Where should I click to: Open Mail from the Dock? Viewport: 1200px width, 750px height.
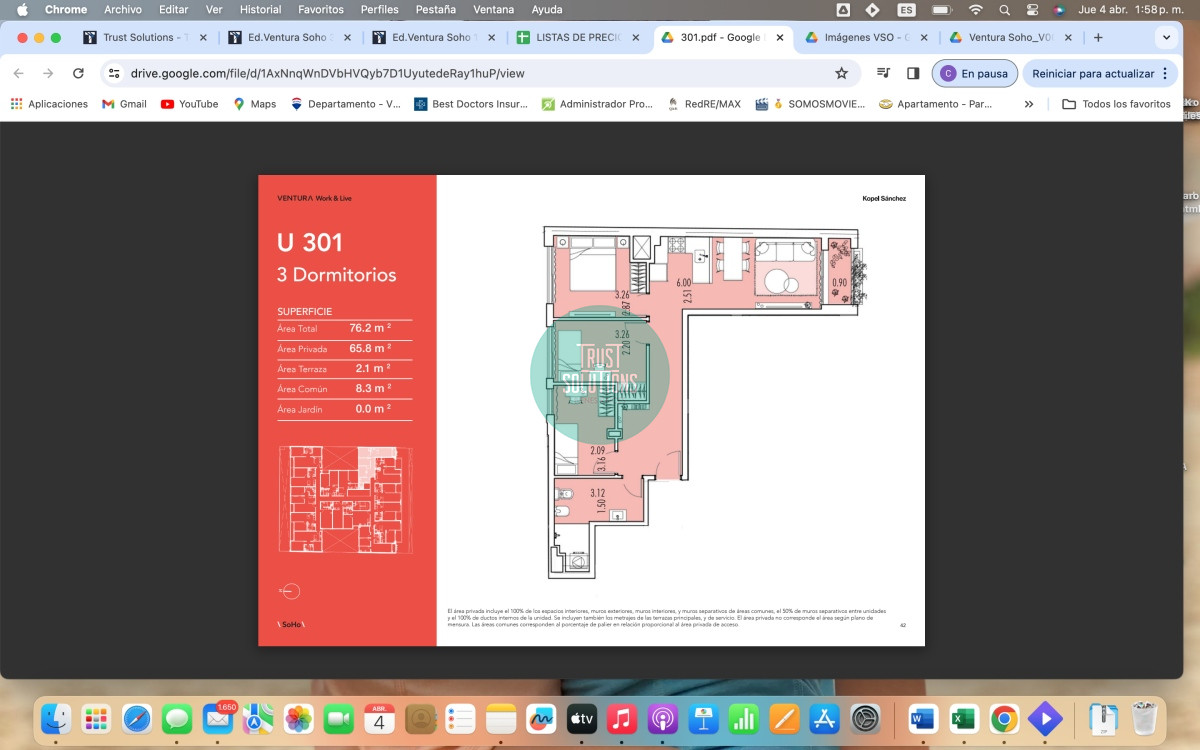point(218,718)
